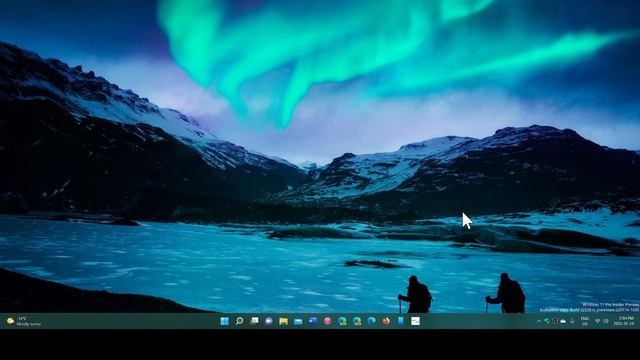Image resolution: width=640 pixels, height=360 pixels.
Task: Open Task View on the taskbar
Action: click(254, 321)
